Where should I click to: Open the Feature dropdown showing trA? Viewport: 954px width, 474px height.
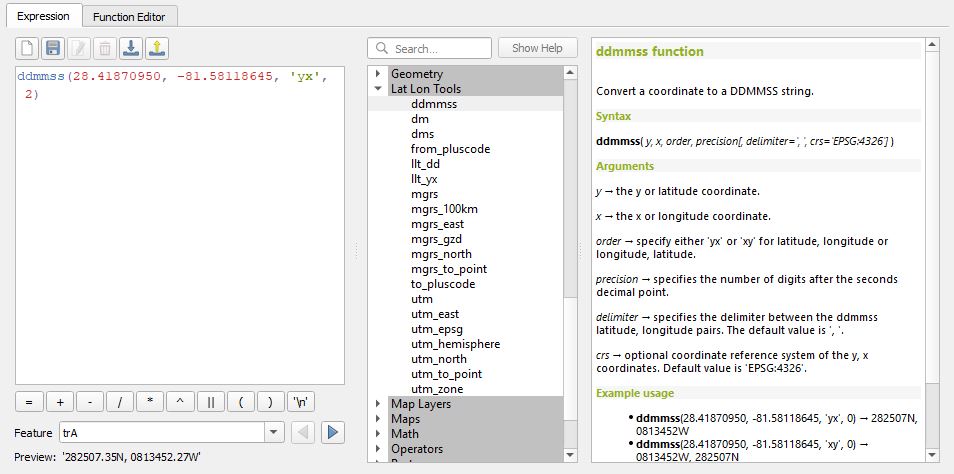click(x=172, y=433)
